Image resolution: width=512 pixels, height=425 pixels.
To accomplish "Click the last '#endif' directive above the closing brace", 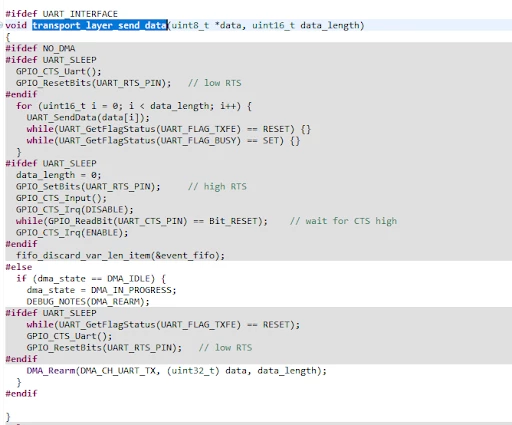I will (21, 394).
